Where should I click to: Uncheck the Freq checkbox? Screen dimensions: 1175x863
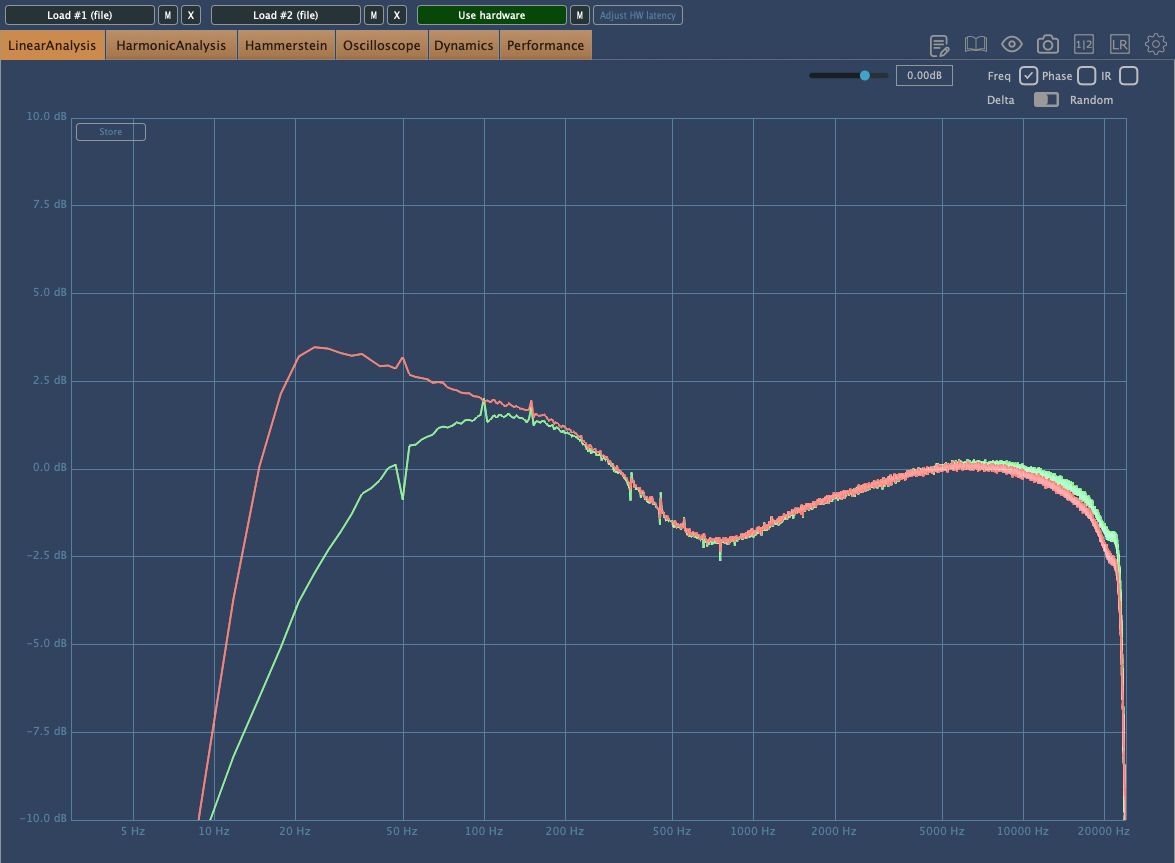tap(1028, 76)
